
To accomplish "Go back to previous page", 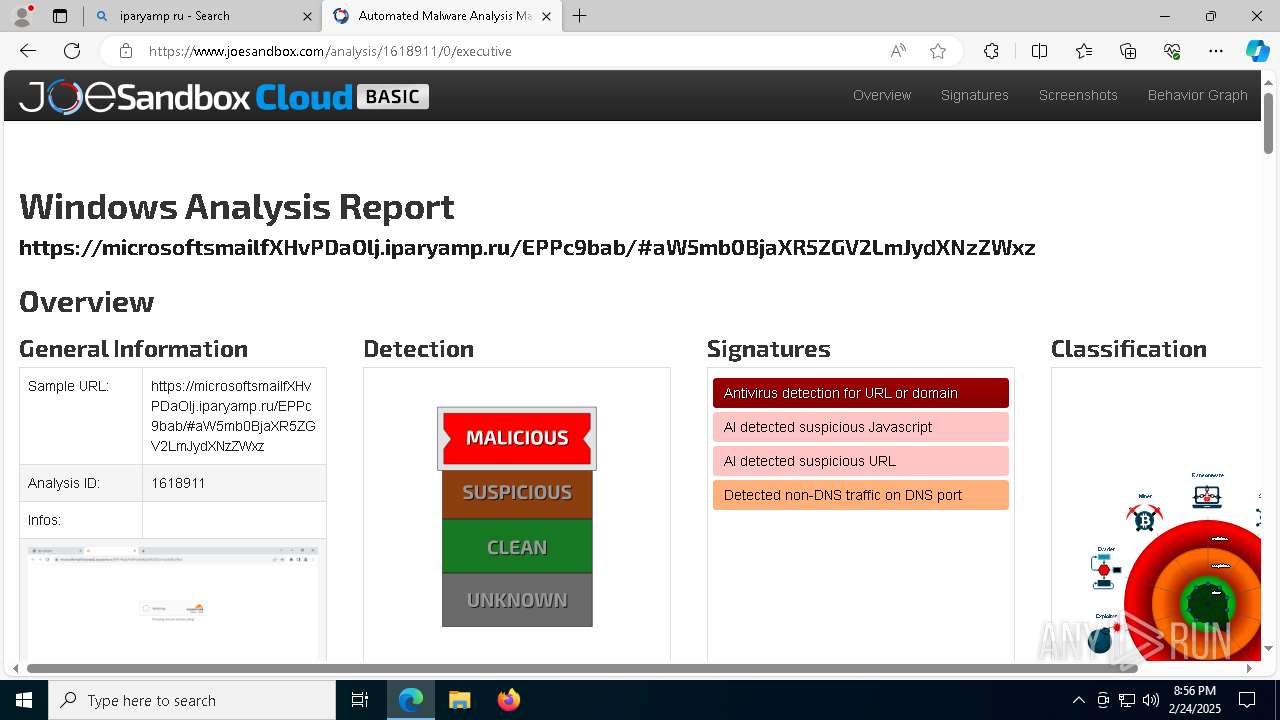I will pos(28,51).
